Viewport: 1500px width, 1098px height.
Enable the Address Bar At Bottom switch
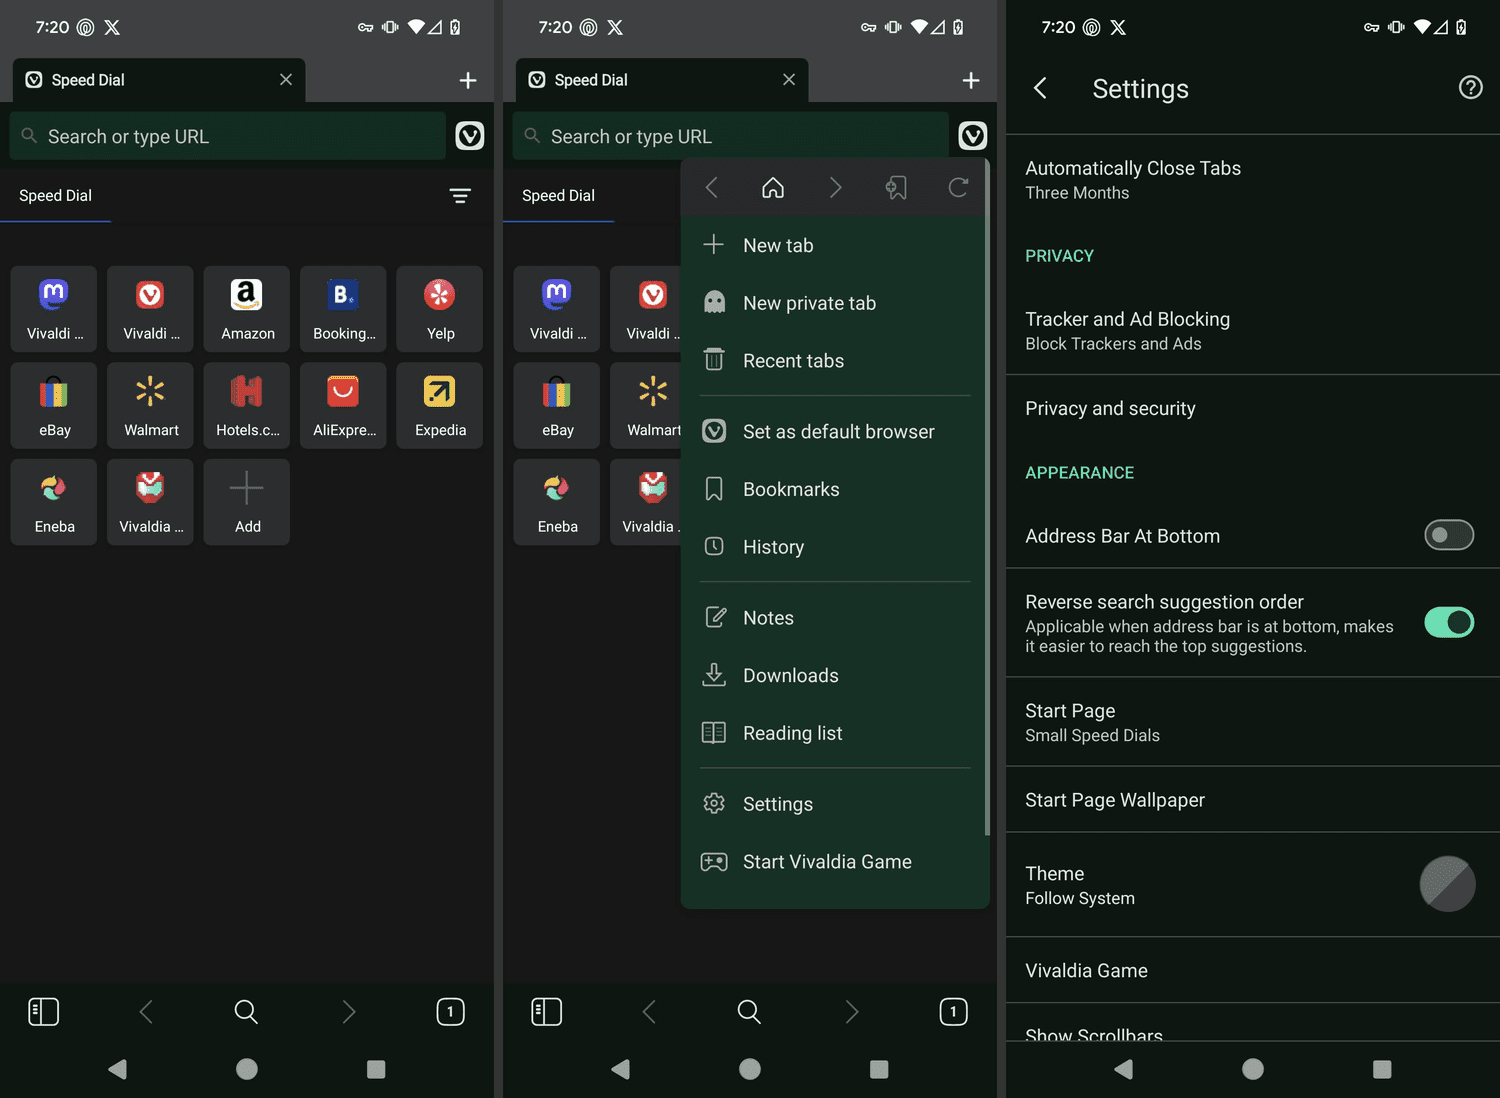coord(1448,535)
